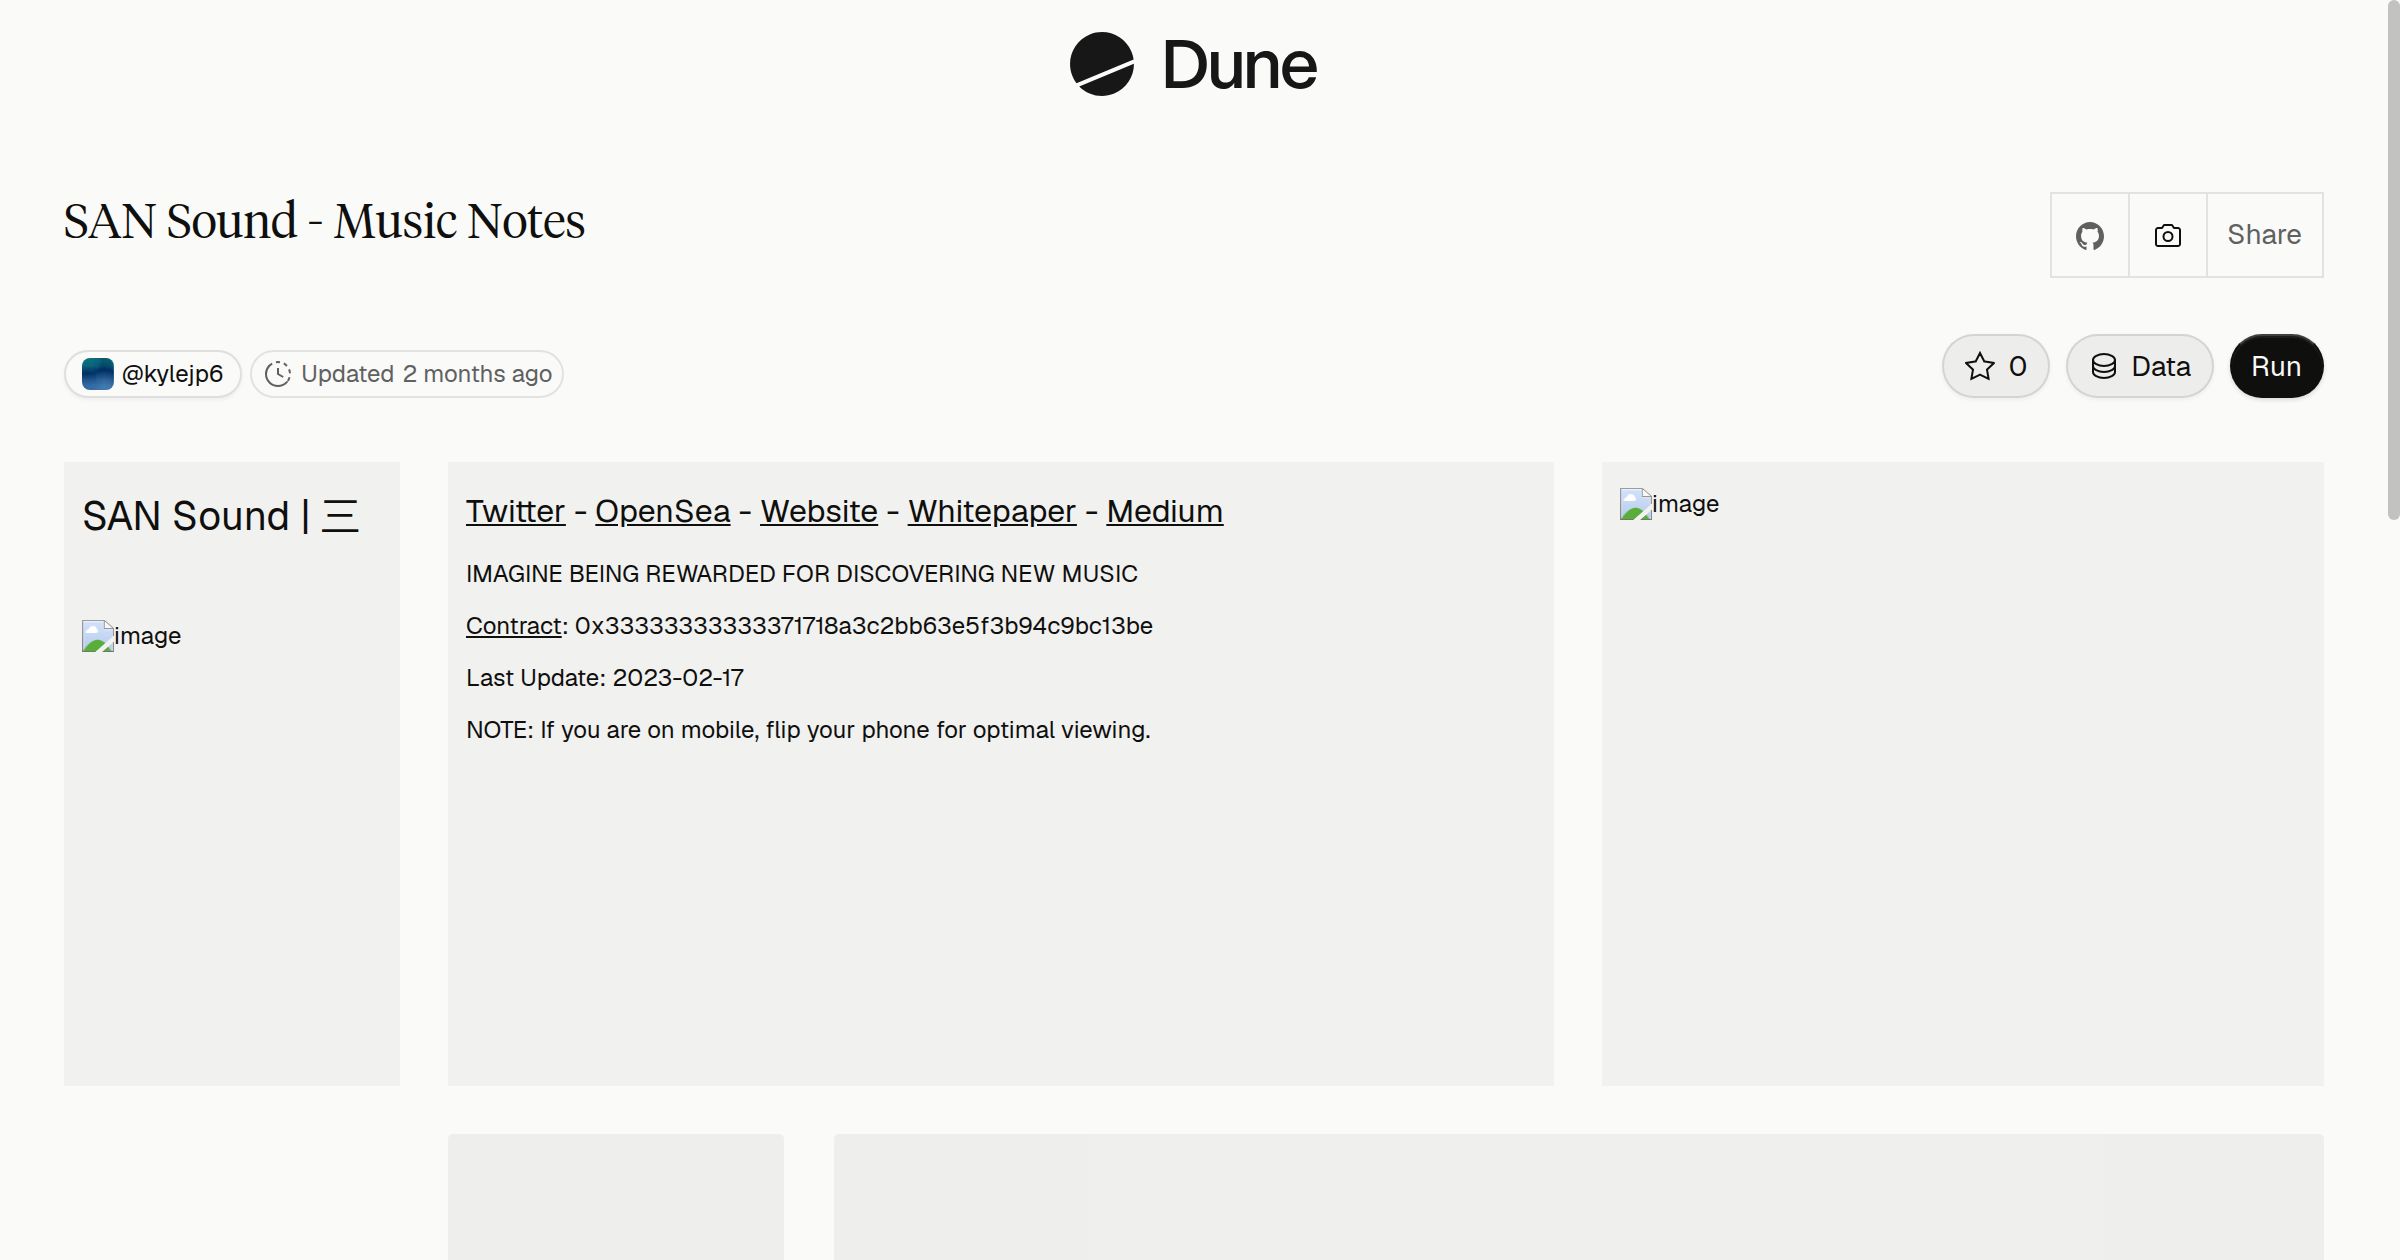Follow the Contract link
This screenshot has width=2400, height=1260.
514,626
